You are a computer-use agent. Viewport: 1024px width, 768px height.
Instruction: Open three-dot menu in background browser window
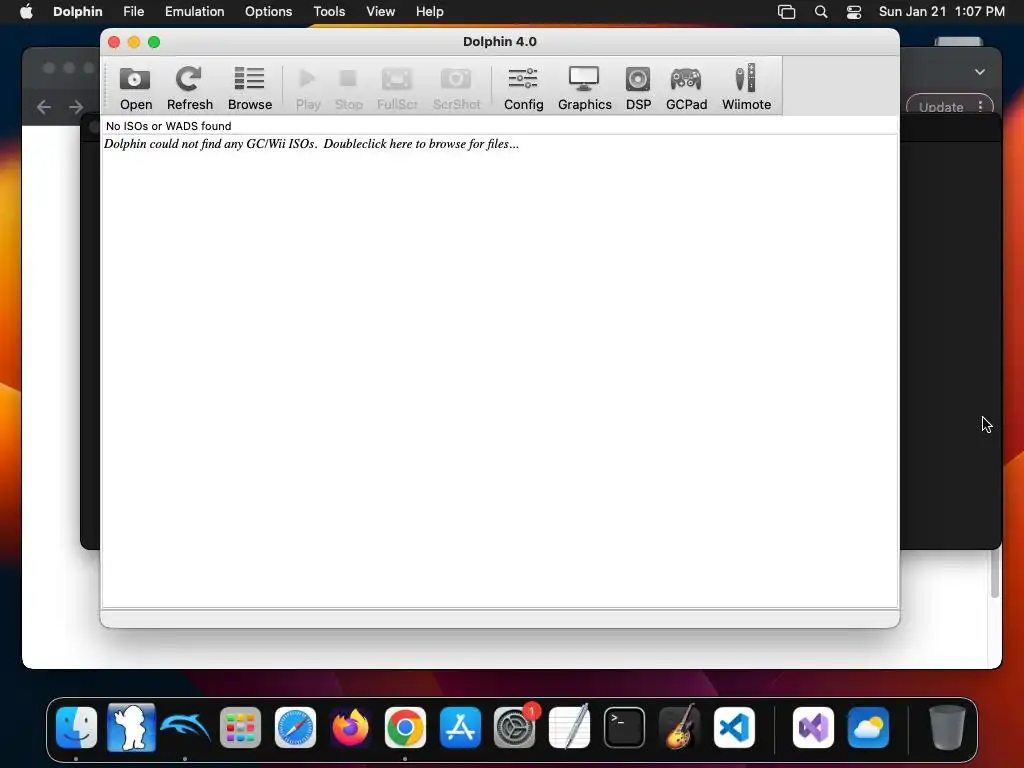click(980, 106)
